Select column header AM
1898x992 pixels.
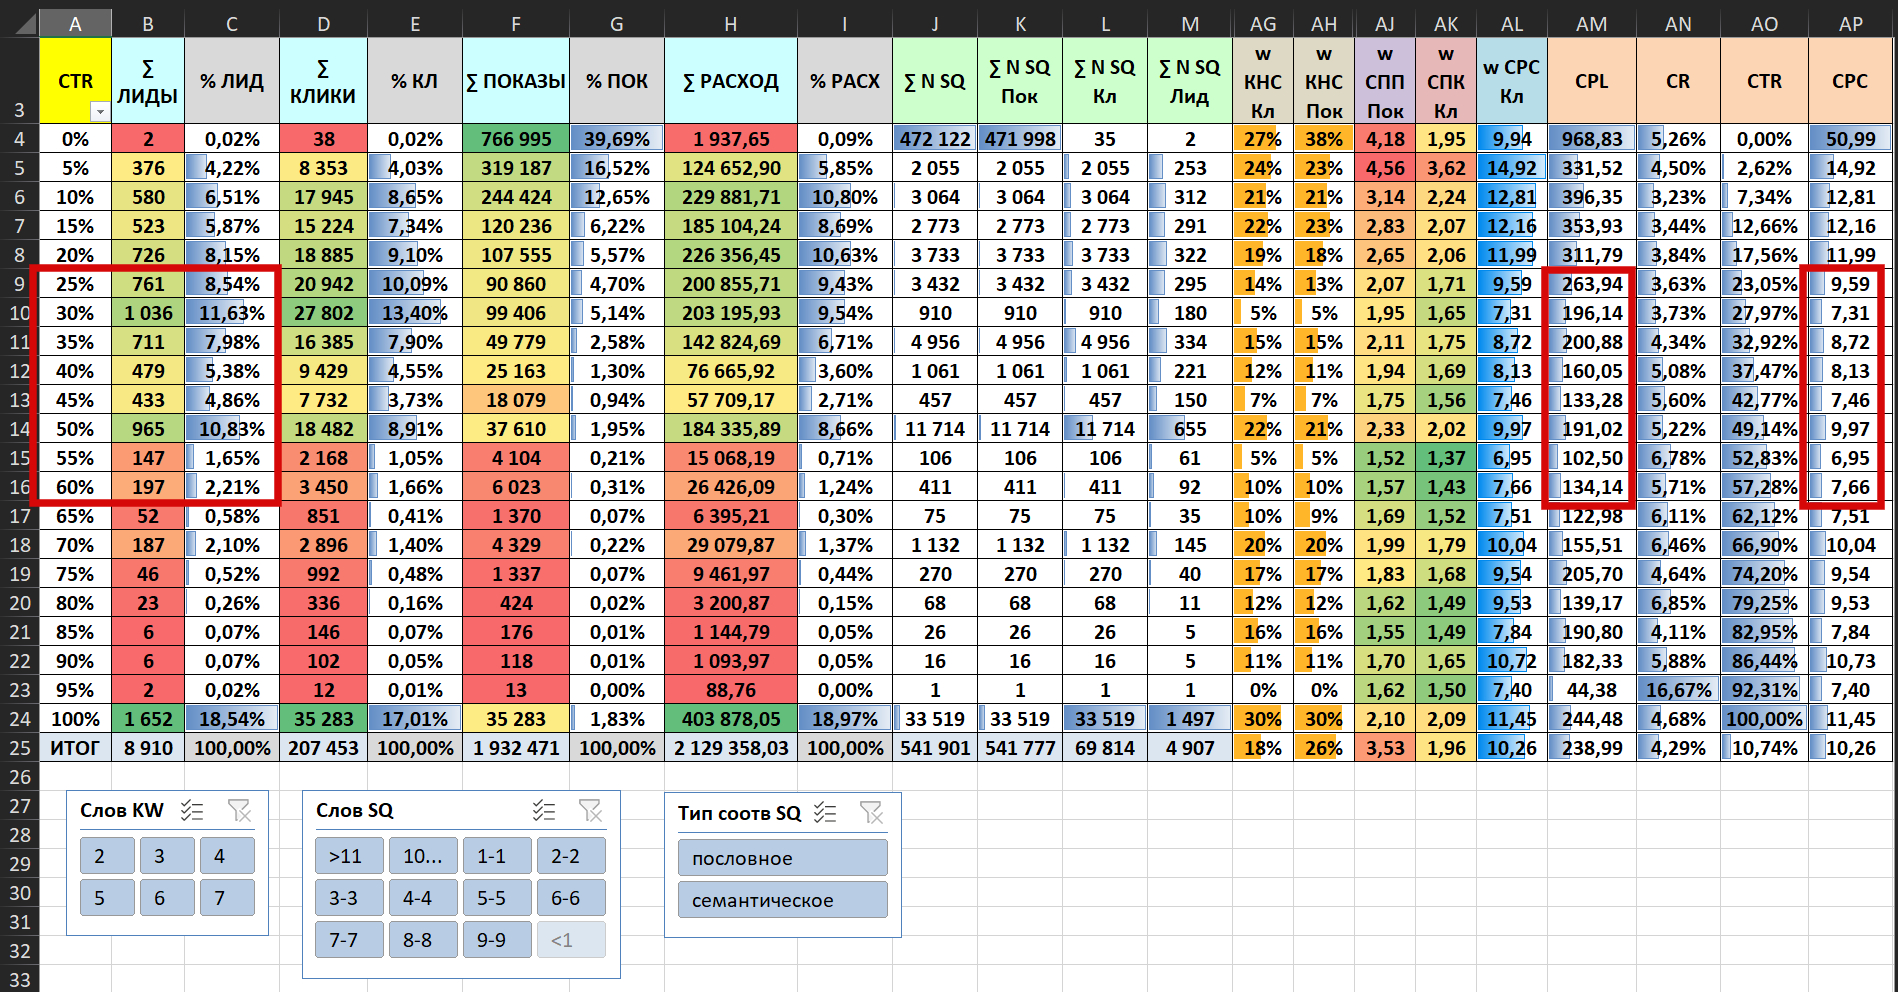1591,24
